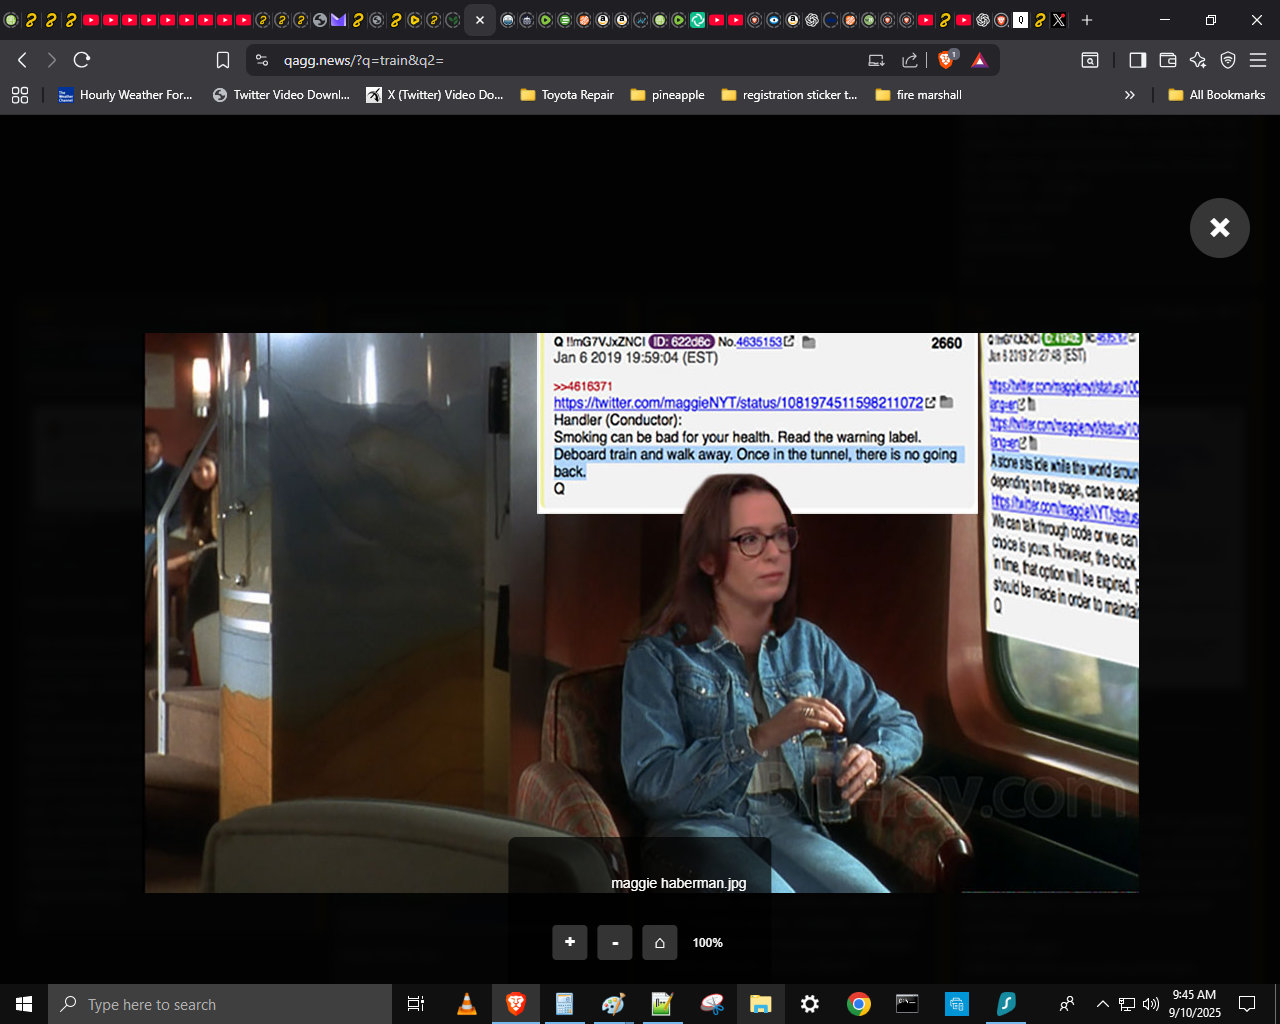Viewport: 1280px width, 1024px height.
Task: Click the maggie haberman.jpg caption
Action: [x=679, y=883]
